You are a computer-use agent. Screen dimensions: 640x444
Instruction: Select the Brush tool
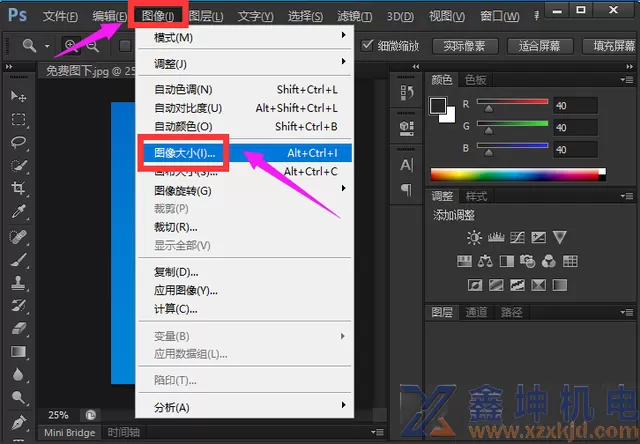pos(18,260)
